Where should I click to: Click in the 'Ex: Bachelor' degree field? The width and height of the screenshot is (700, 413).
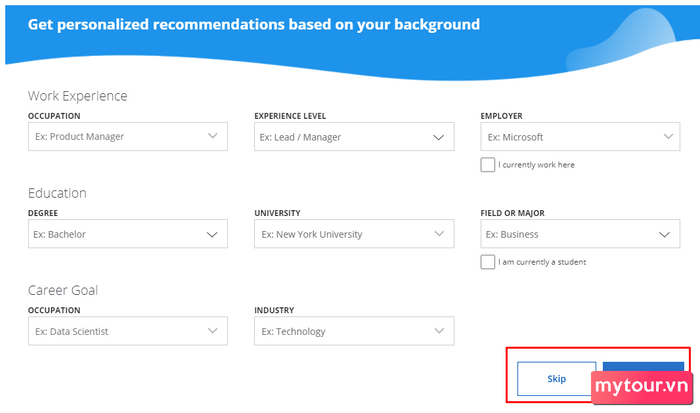pyautogui.click(x=128, y=234)
